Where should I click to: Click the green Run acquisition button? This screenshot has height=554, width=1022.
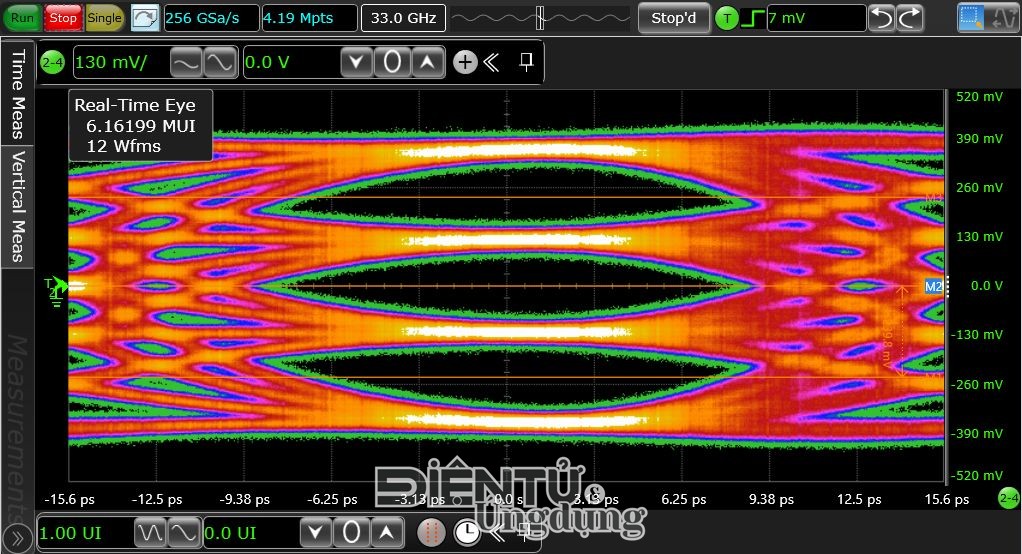22,18
